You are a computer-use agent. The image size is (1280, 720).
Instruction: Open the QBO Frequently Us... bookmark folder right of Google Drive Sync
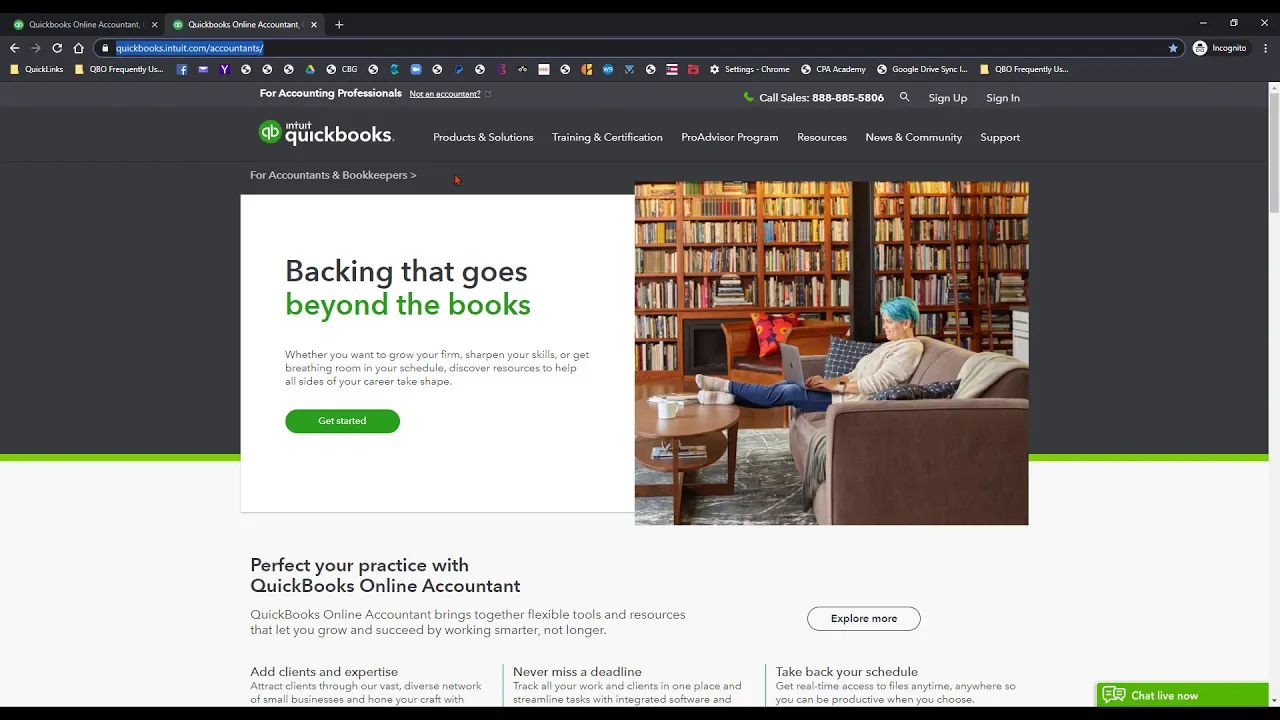1025,69
